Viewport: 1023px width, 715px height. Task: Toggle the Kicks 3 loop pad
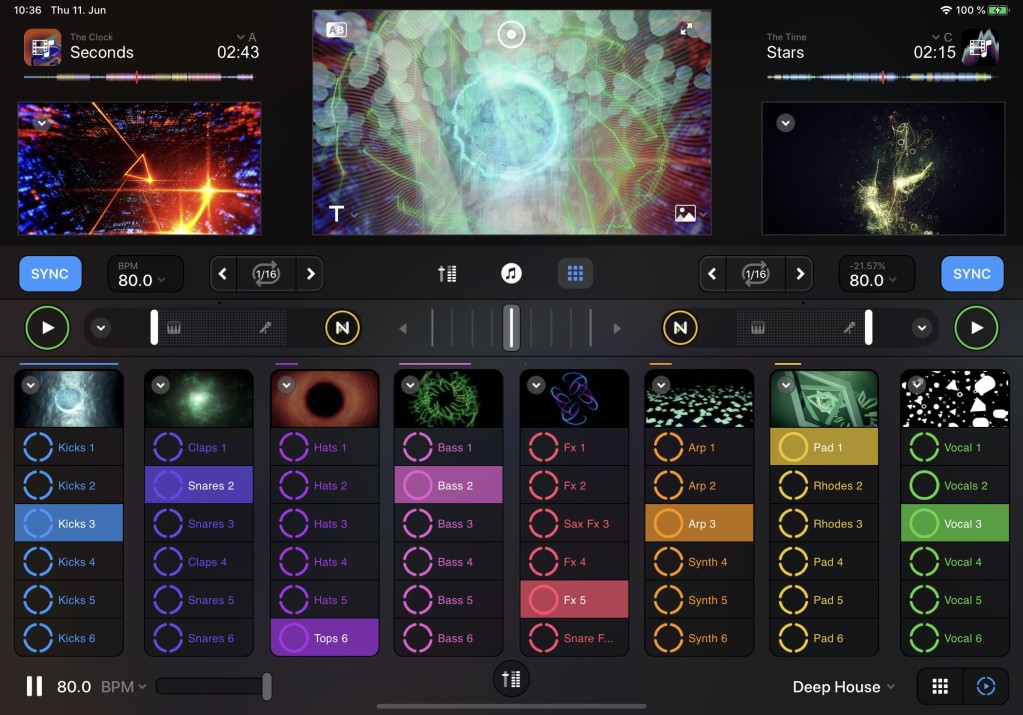point(68,523)
